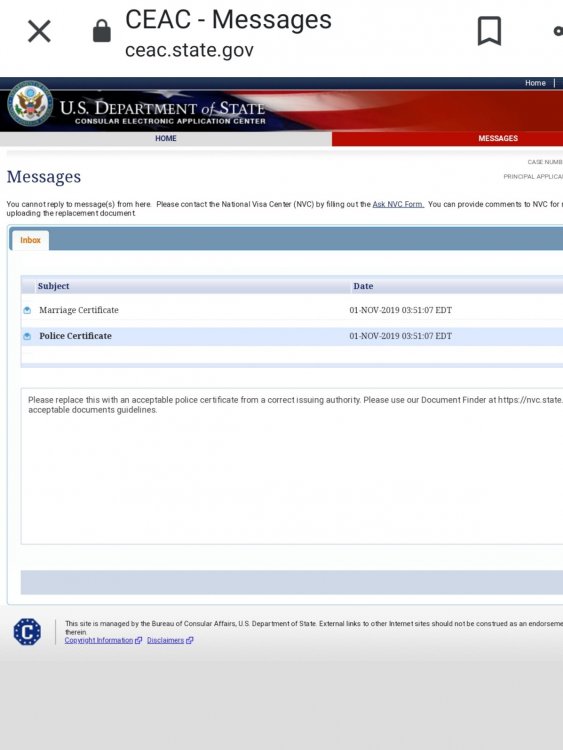Open Copyright Information link
This screenshot has width=563, height=750.
(99, 640)
